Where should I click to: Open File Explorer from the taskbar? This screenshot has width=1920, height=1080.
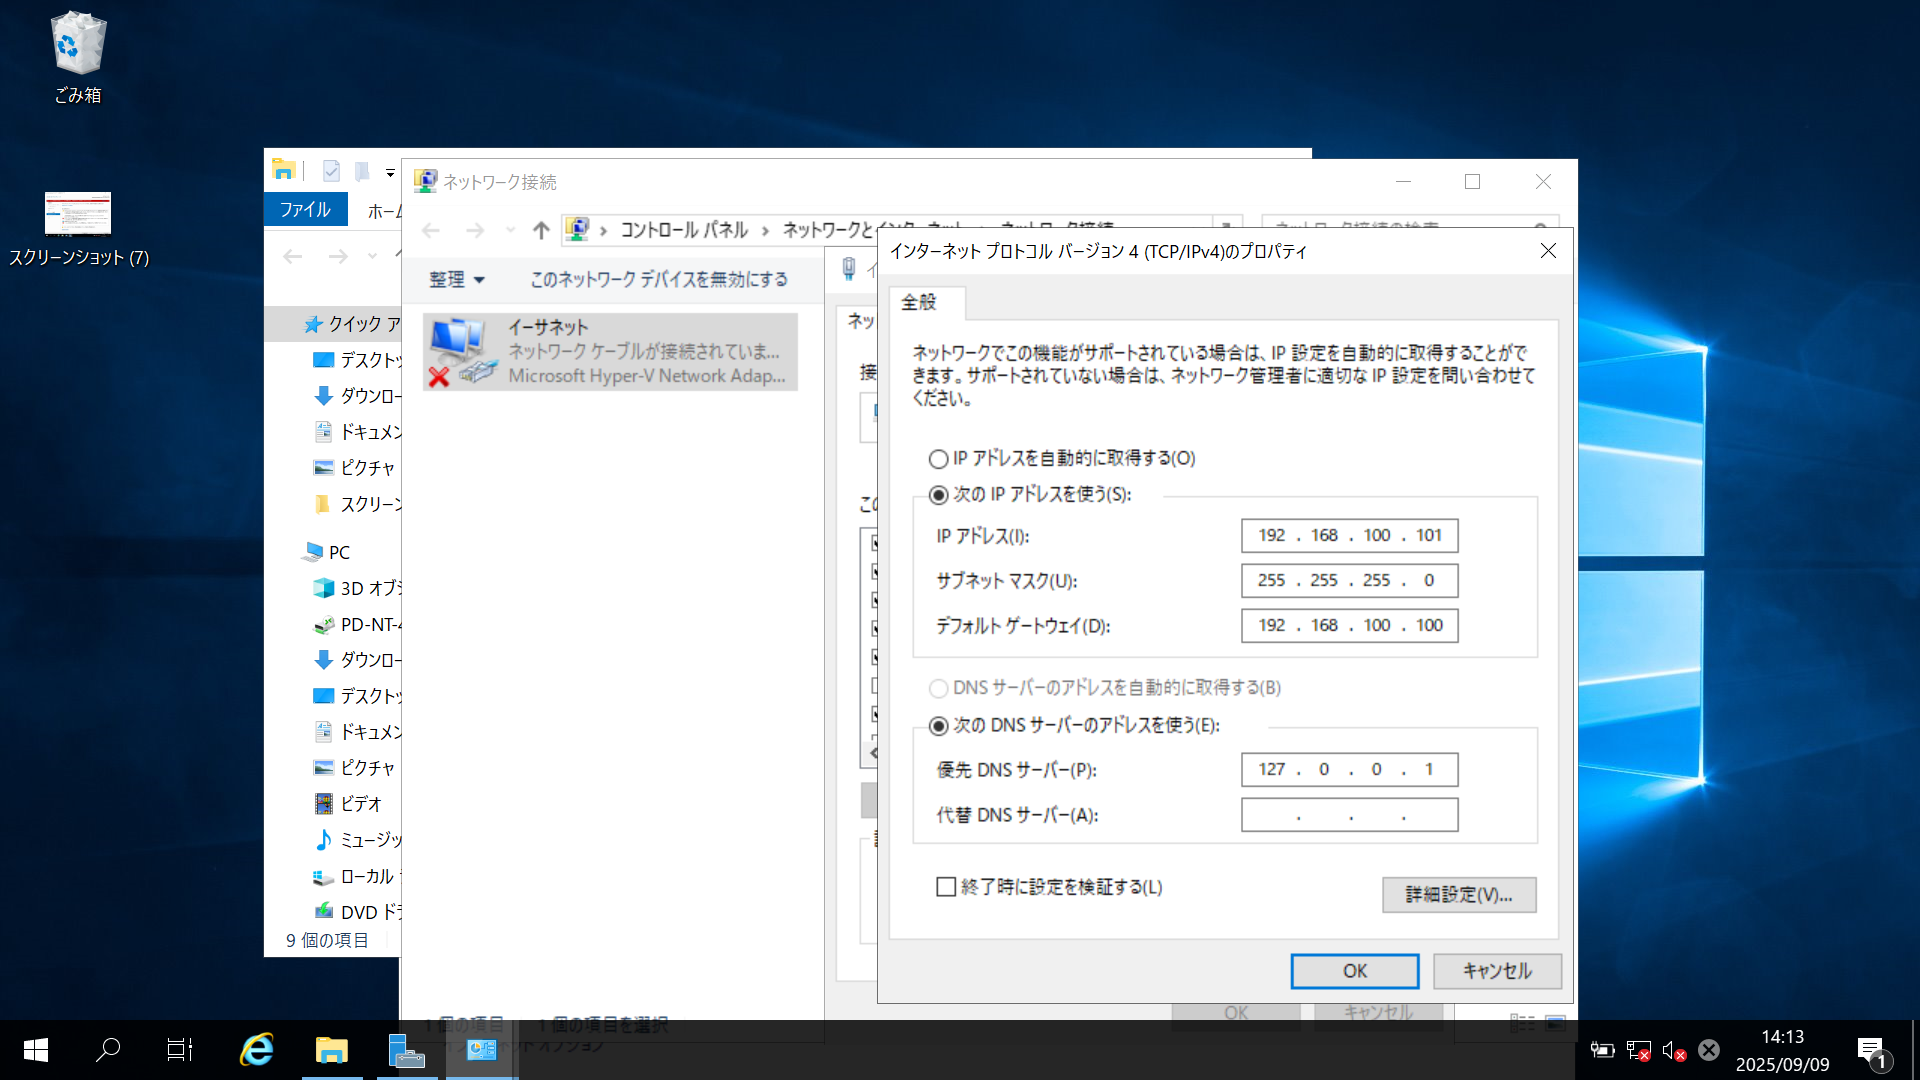(331, 1050)
